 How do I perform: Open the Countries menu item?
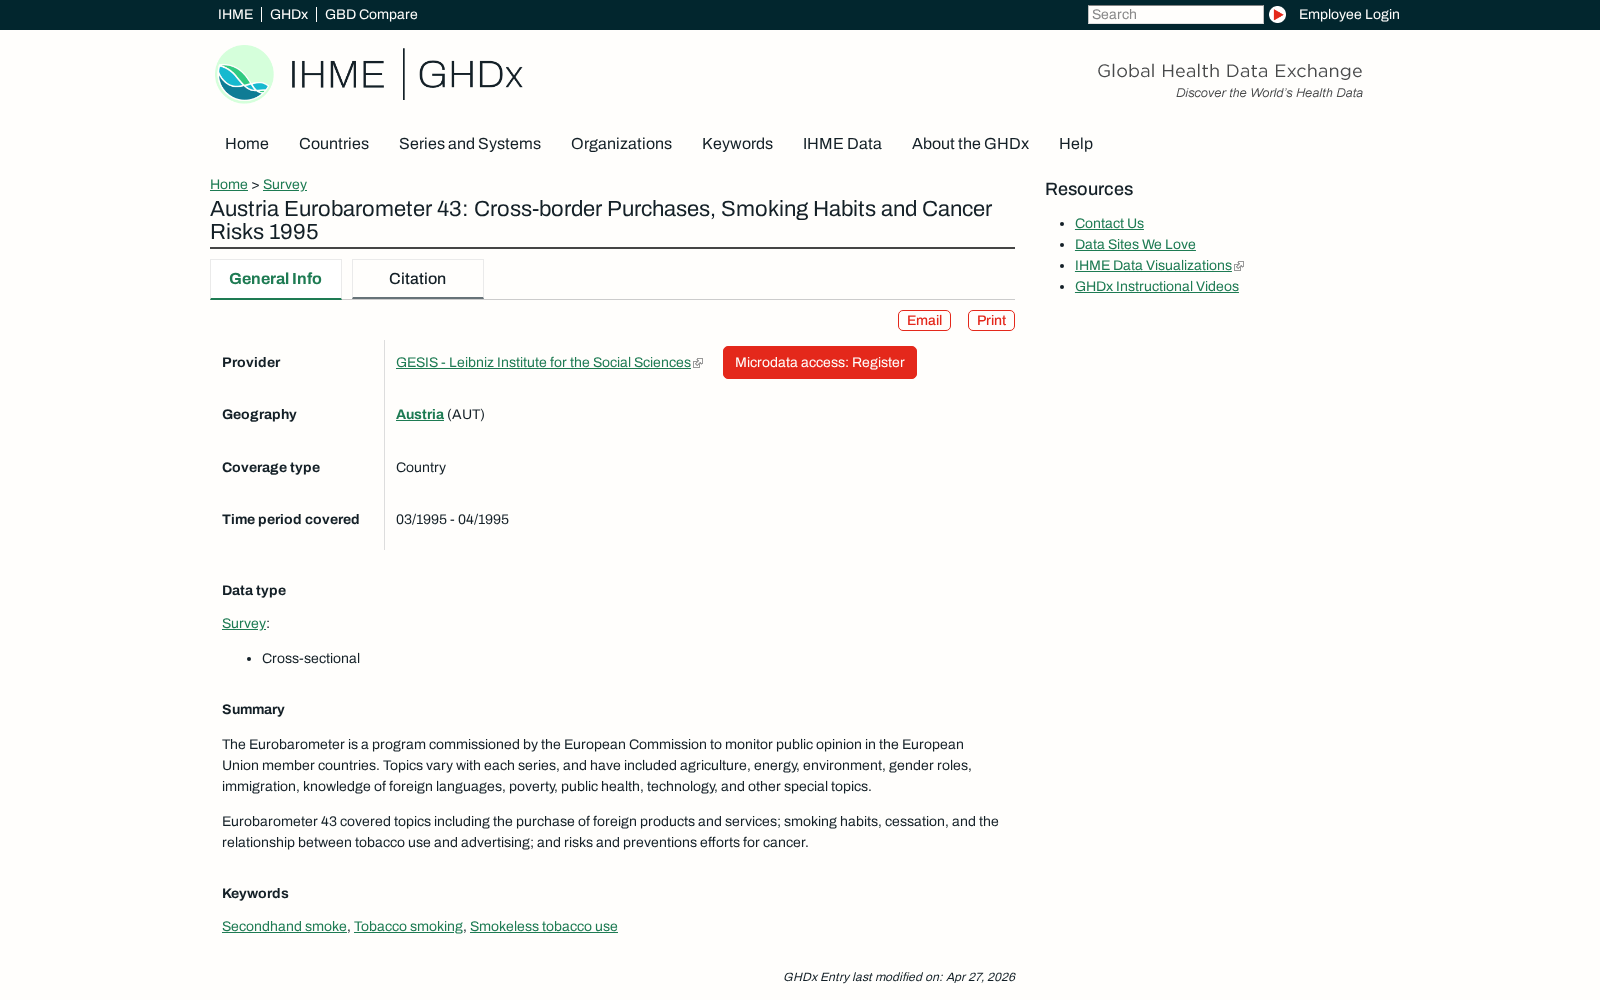(334, 144)
